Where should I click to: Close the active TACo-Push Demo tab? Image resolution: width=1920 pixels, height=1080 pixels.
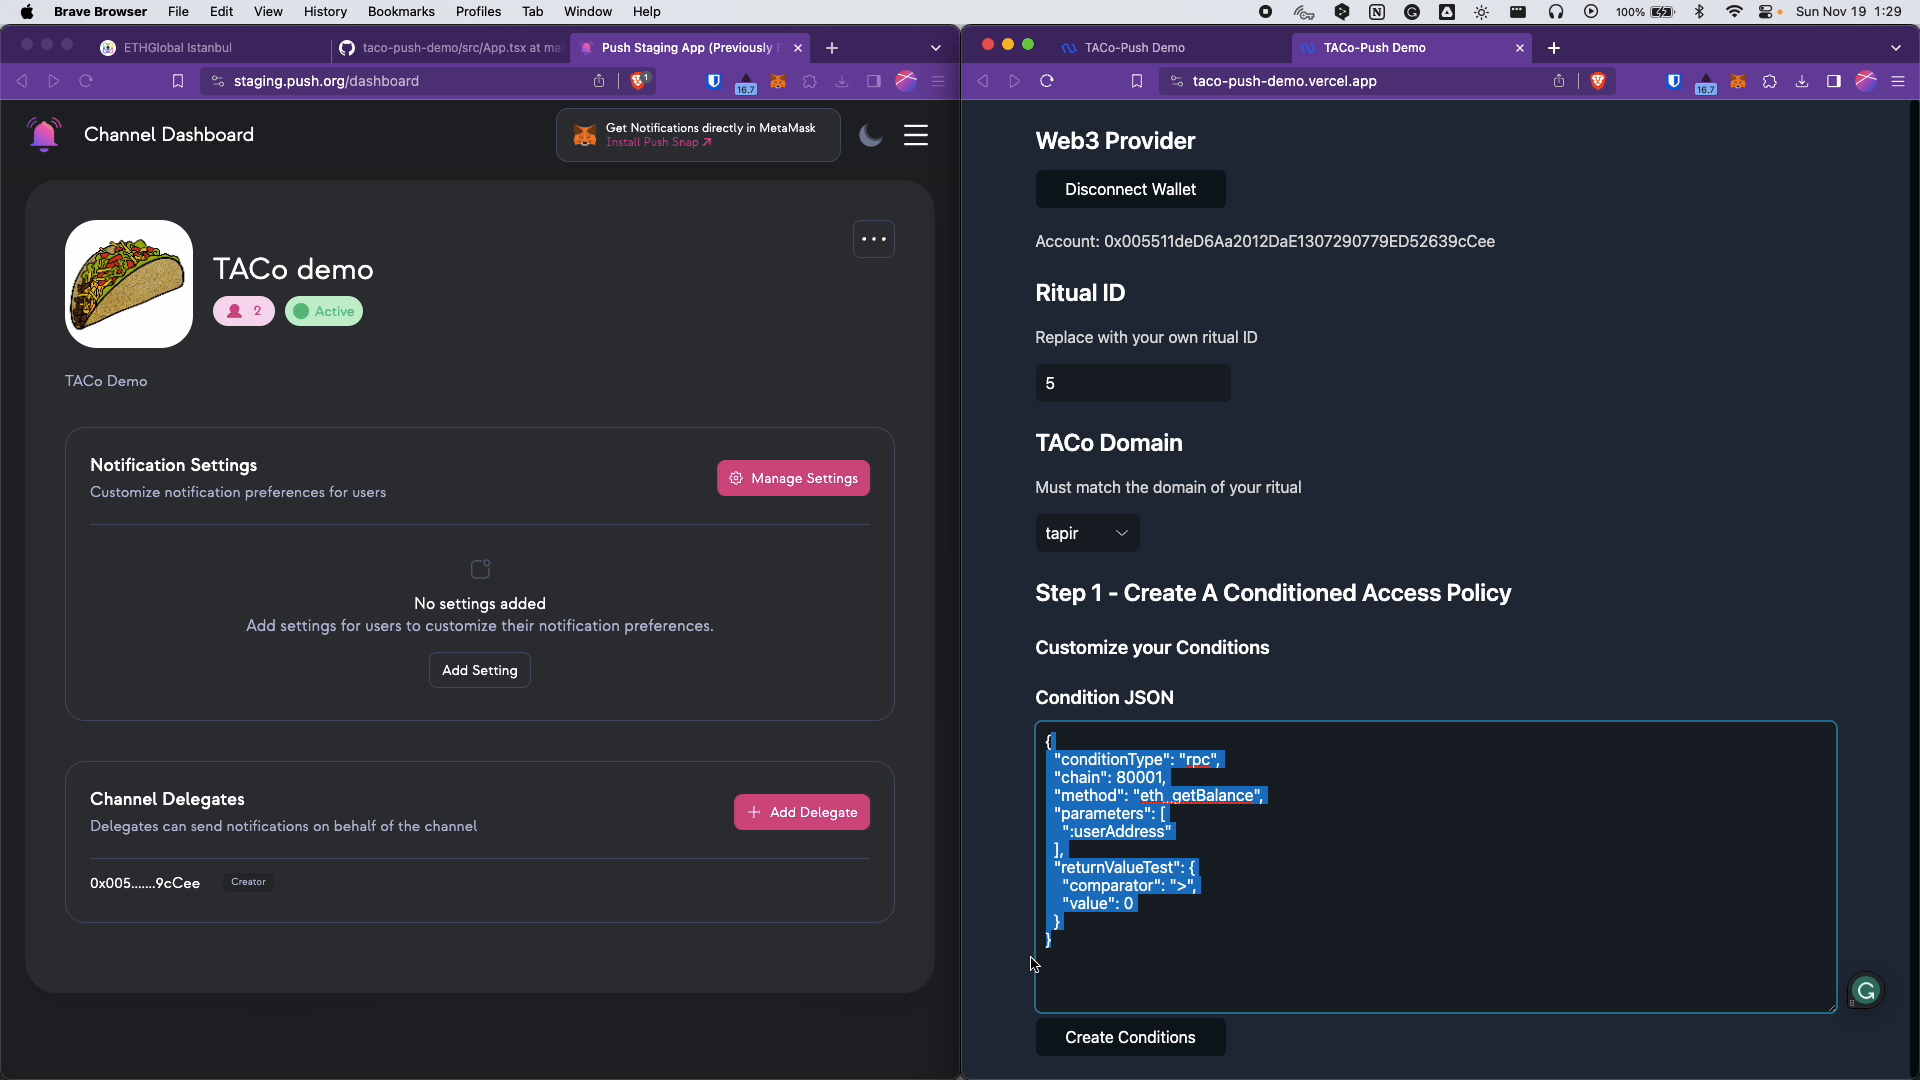1520,48
